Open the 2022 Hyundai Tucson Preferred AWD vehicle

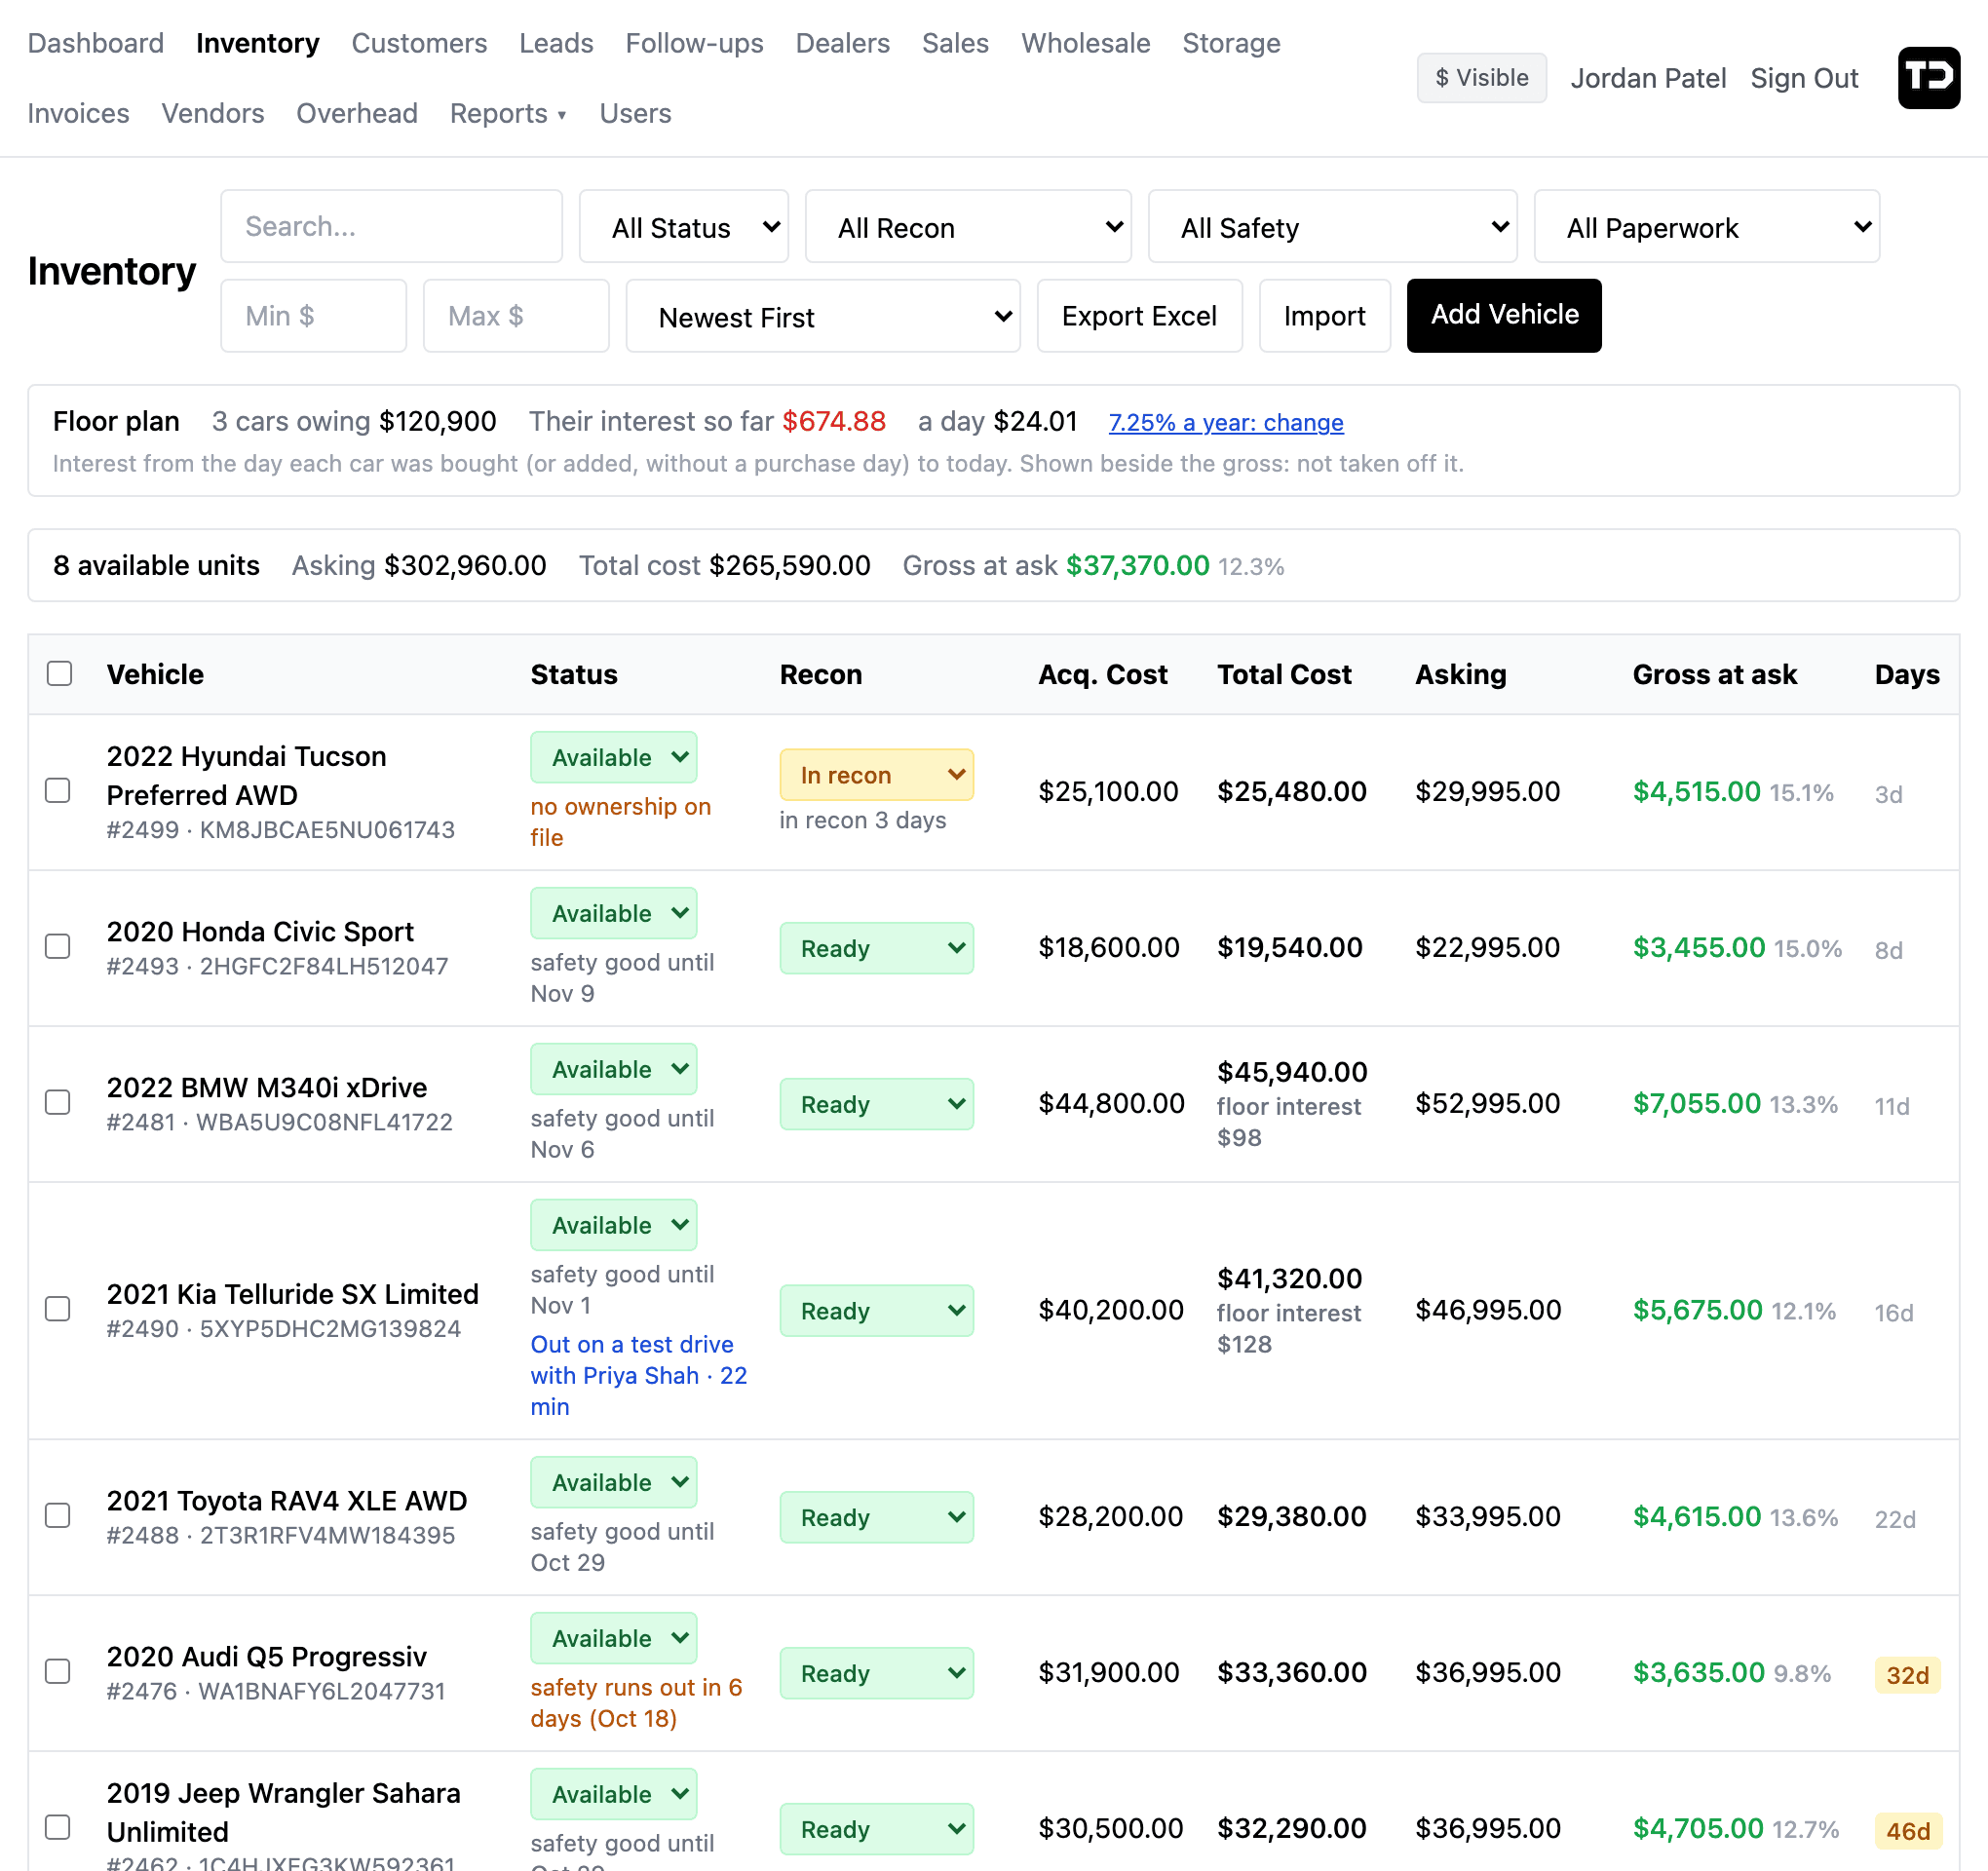pyautogui.click(x=246, y=775)
